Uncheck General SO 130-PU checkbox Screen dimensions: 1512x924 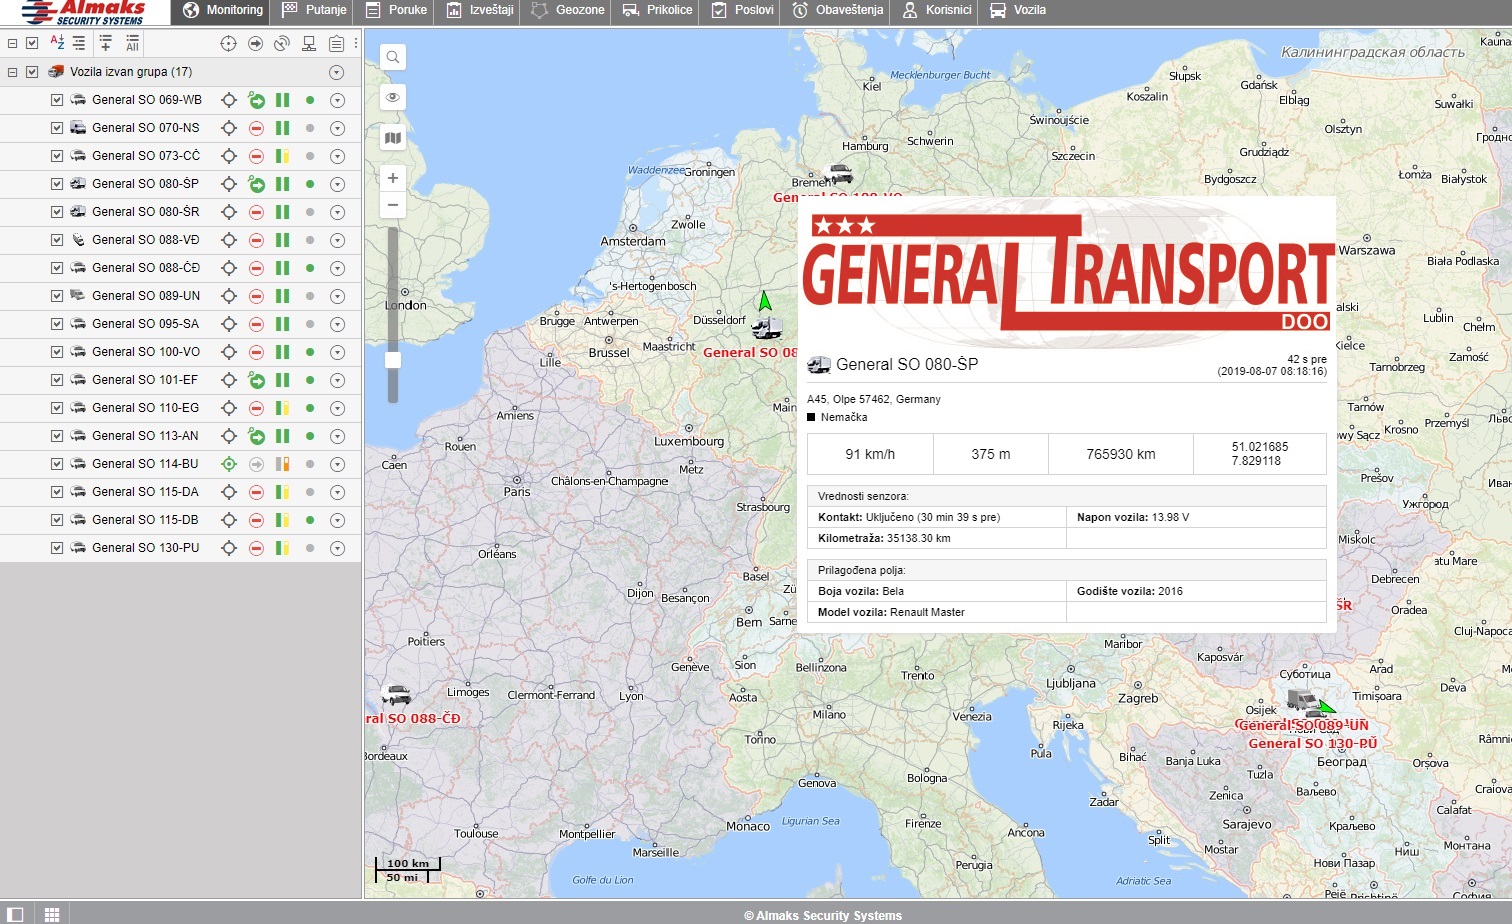click(x=57, y=548)
